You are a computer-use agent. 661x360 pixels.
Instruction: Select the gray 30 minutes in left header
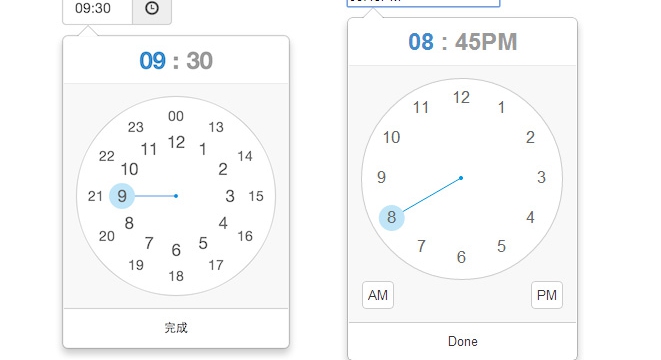[x=199, y=61]
